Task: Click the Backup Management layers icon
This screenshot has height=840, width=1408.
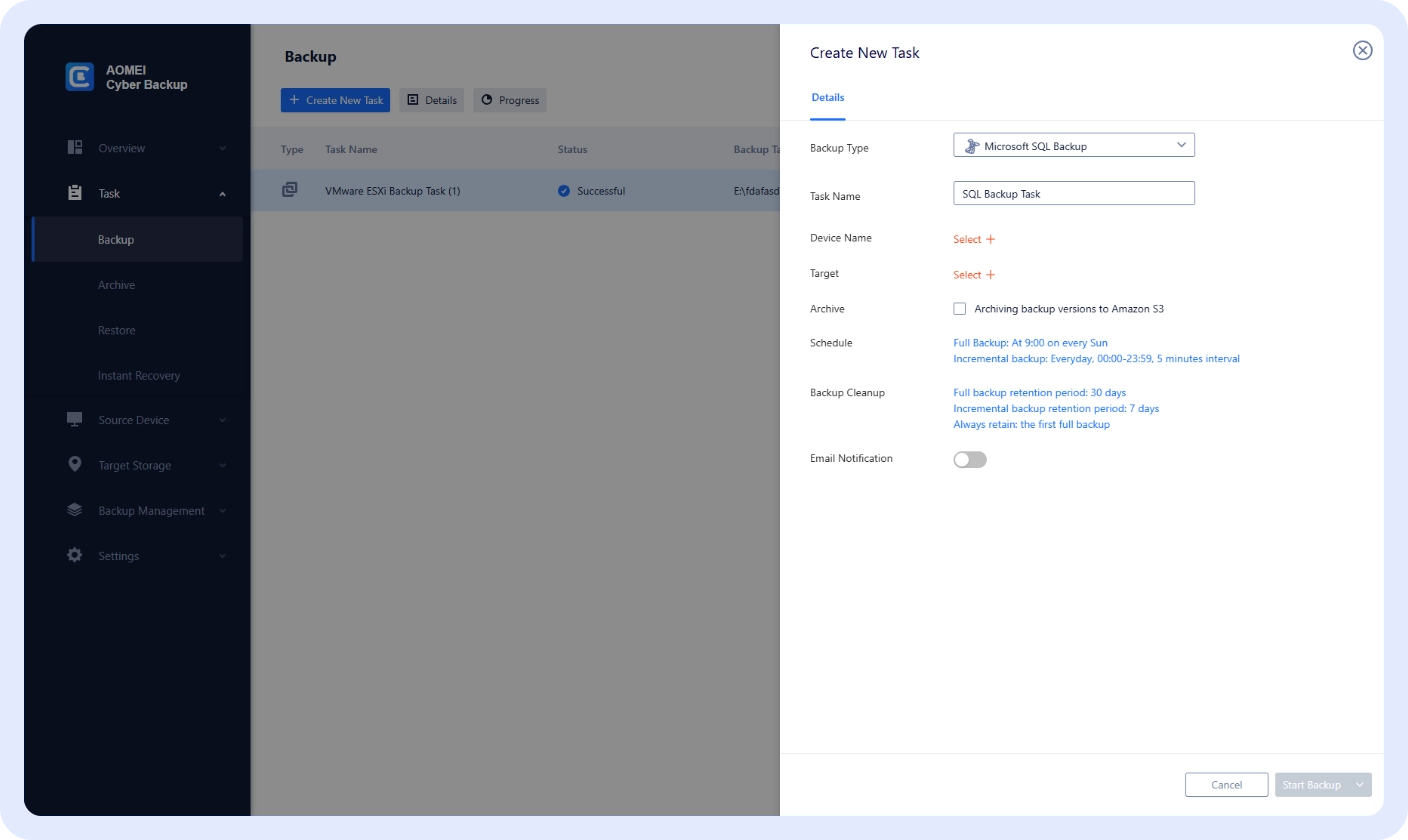Action: click(75, 510)
